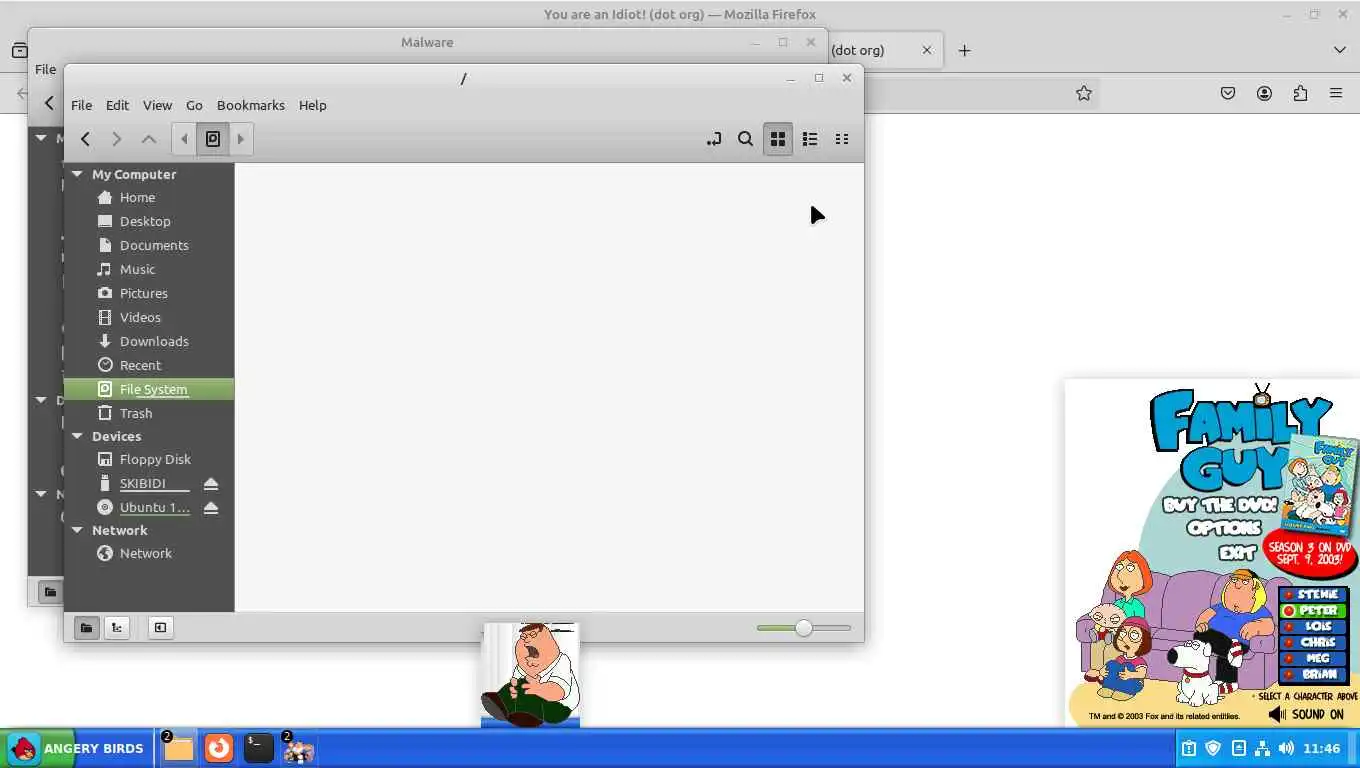Click Exit in Family Guy ad
The width and height of the screenshot is (1360, 768).
click(1237, 551)
